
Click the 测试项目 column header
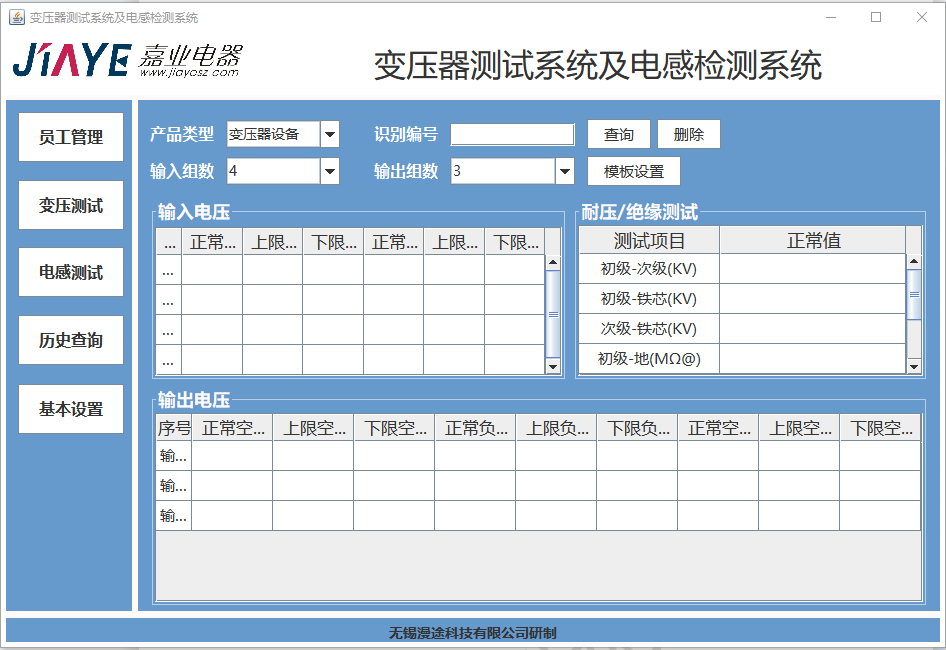[649, 240]
